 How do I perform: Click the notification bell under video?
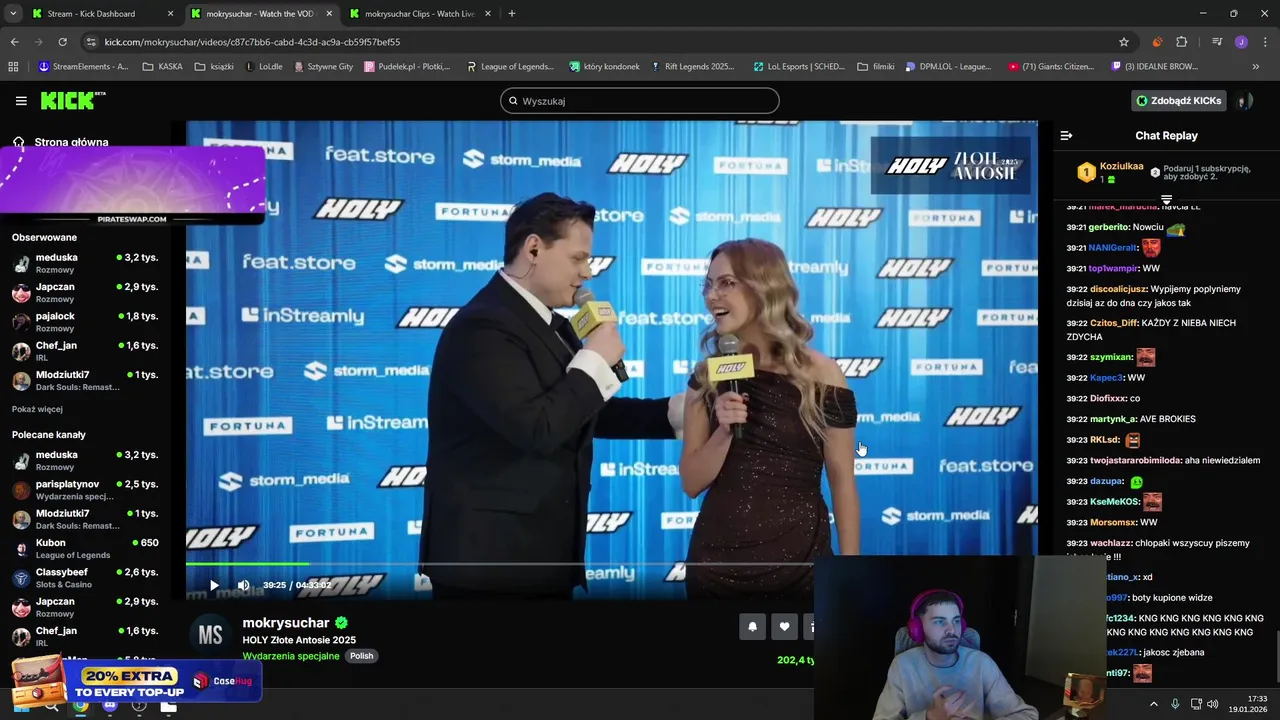pyautogui.click(x=753, y=627)
